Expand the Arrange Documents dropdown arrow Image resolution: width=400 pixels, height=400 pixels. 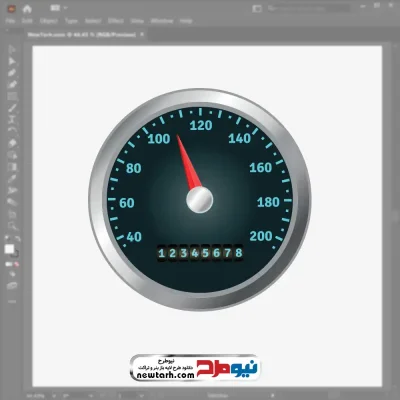(x=65, y=8)
